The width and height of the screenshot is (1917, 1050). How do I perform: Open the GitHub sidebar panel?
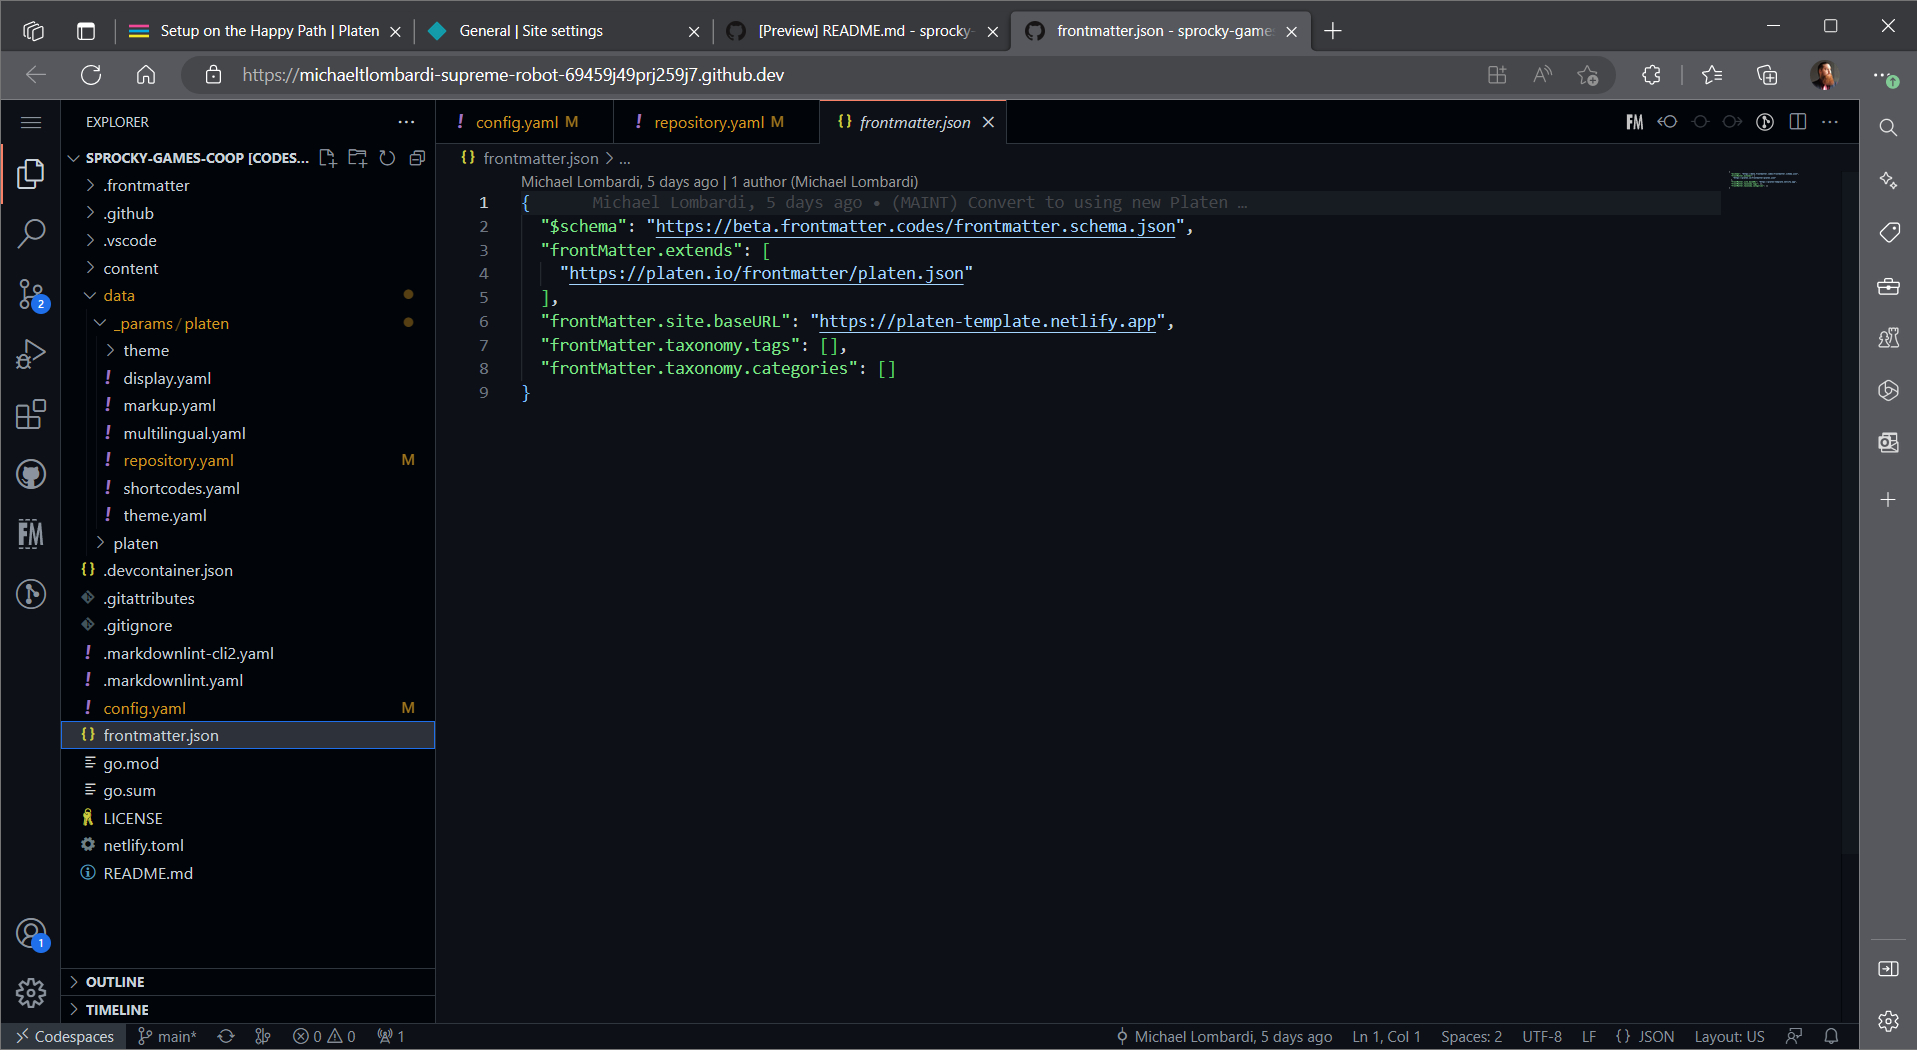31,474
